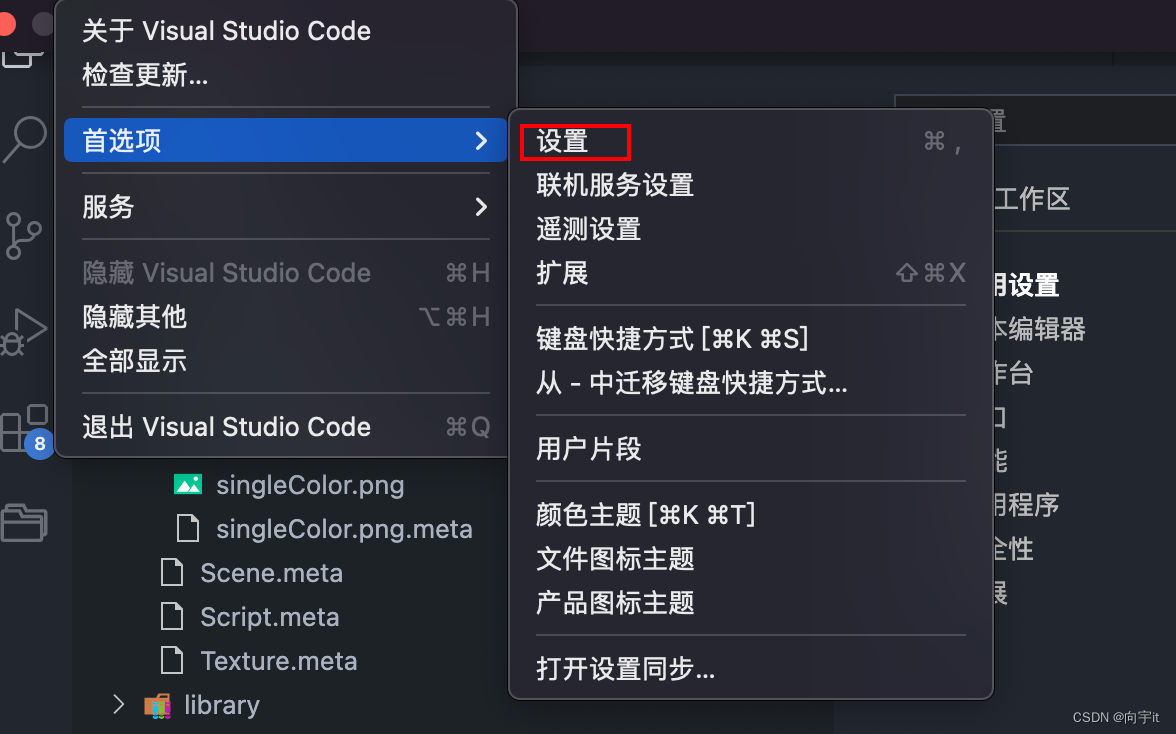Screen dimensions: 1176x734
Task: Click 全部显示 in the app menu
Action: [x=134, y=361]
